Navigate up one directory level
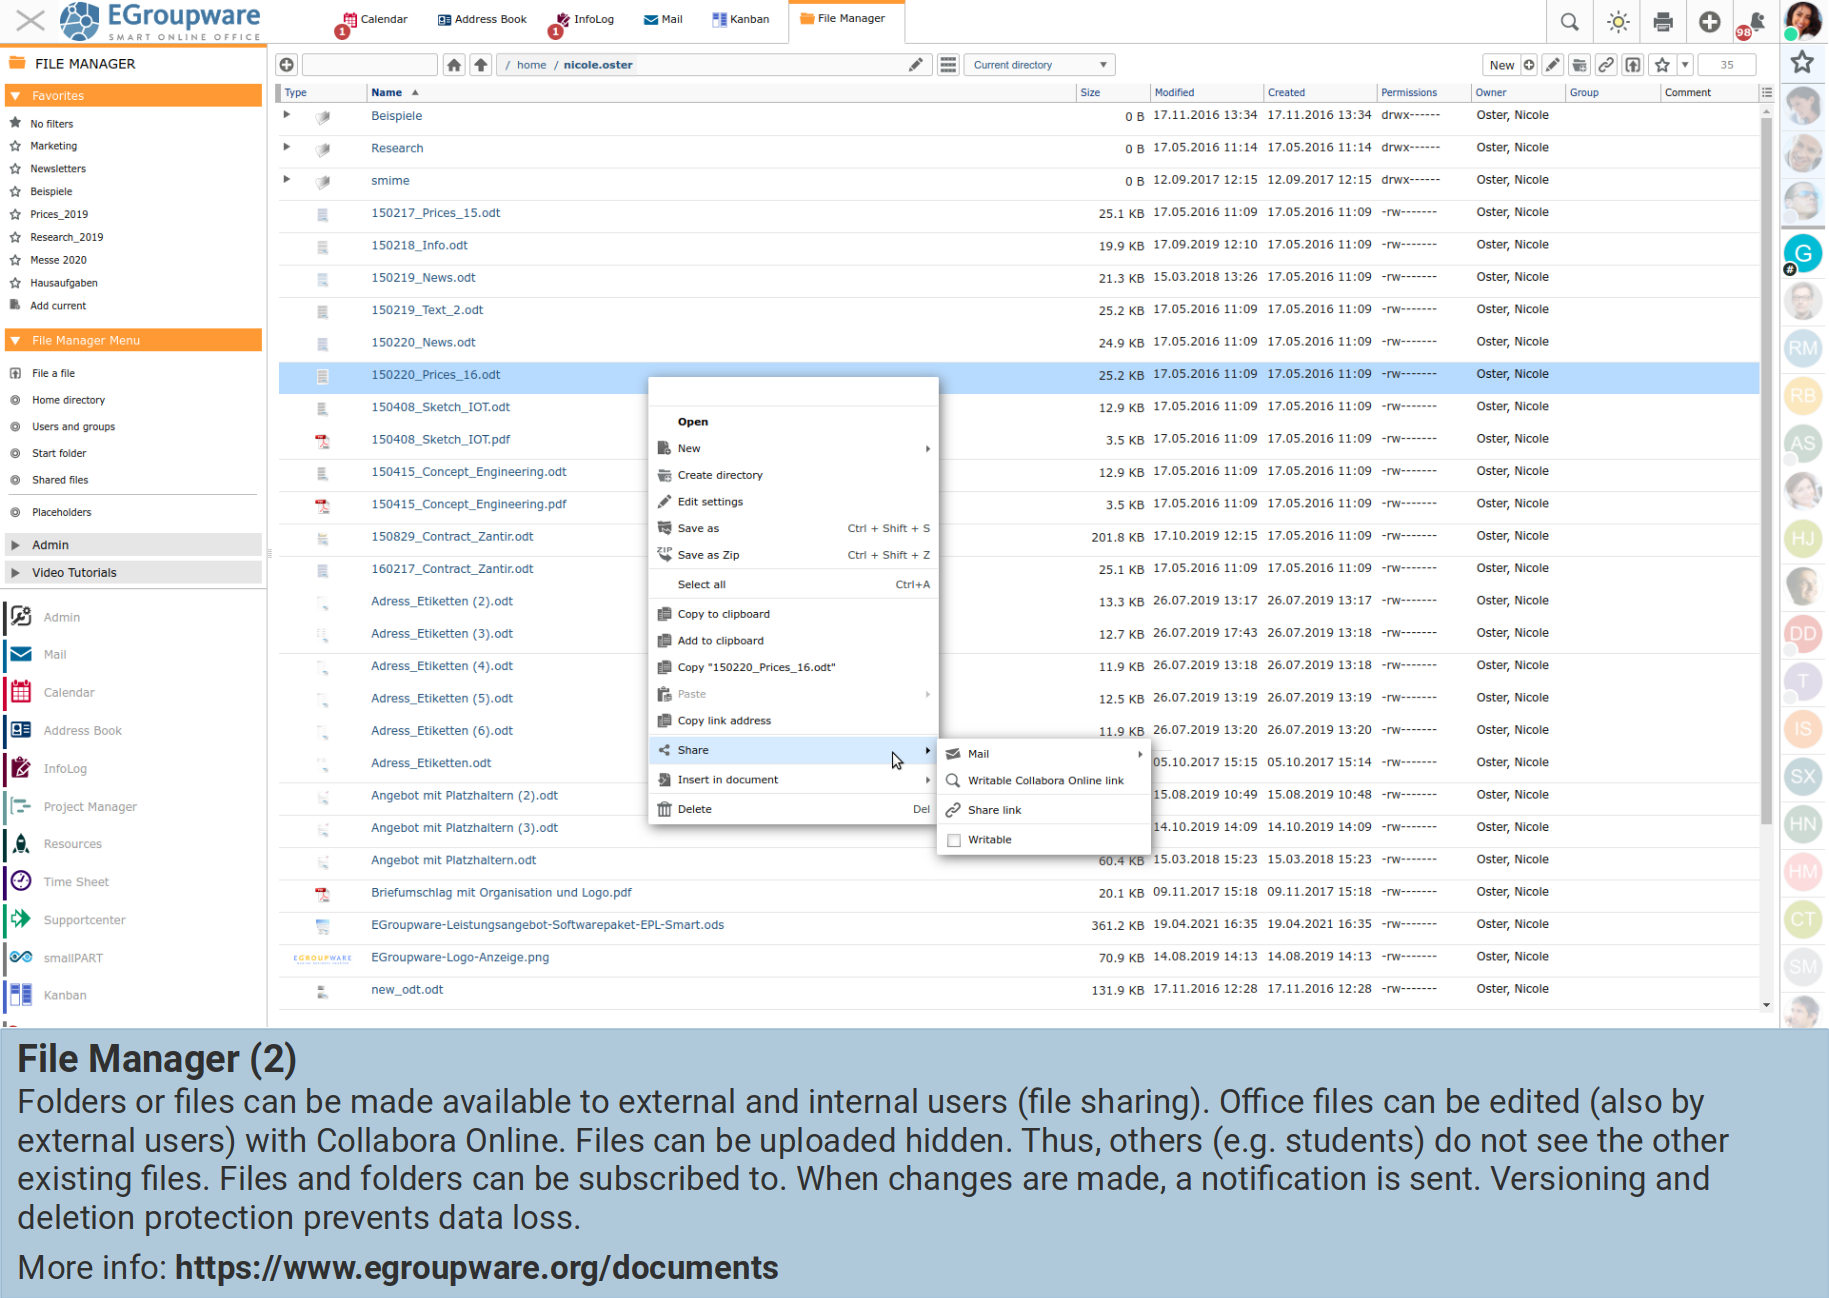Viewport: 1829px width, 1298px height. coord(481,65)
